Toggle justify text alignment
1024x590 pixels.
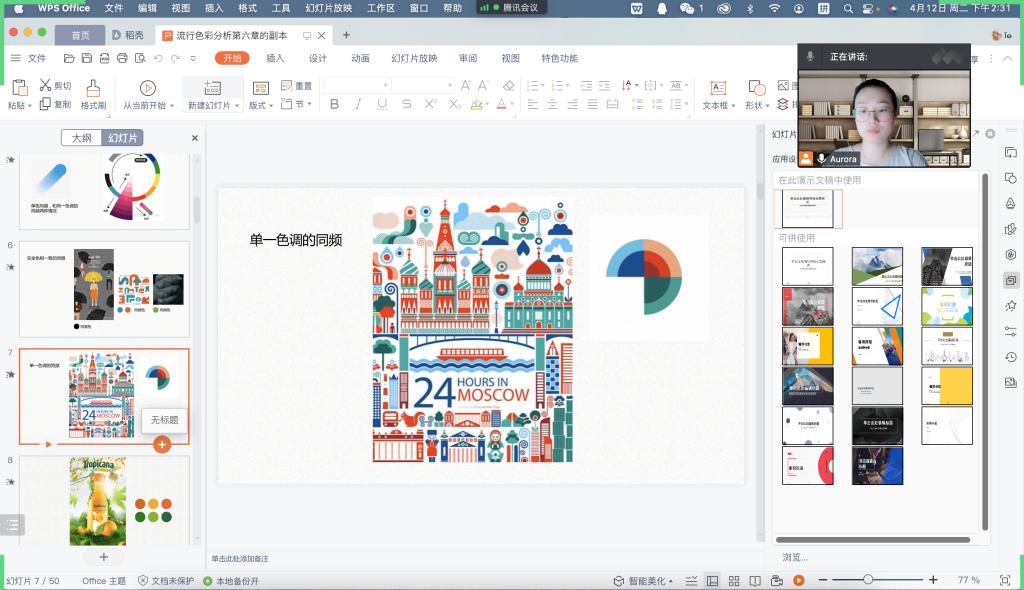point(592,104)
